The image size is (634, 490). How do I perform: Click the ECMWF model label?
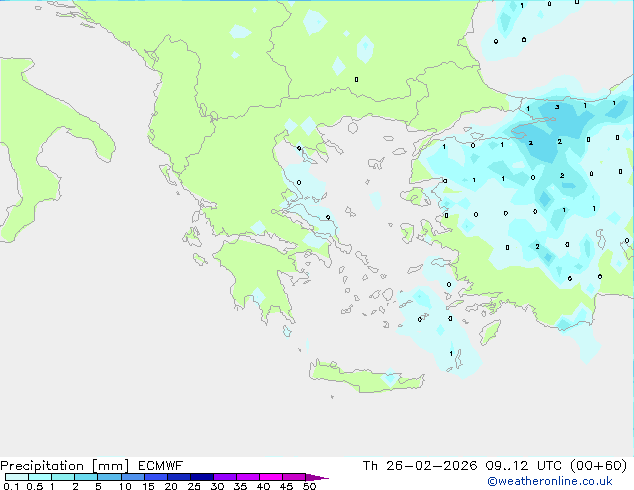click(x=161, y=466)
